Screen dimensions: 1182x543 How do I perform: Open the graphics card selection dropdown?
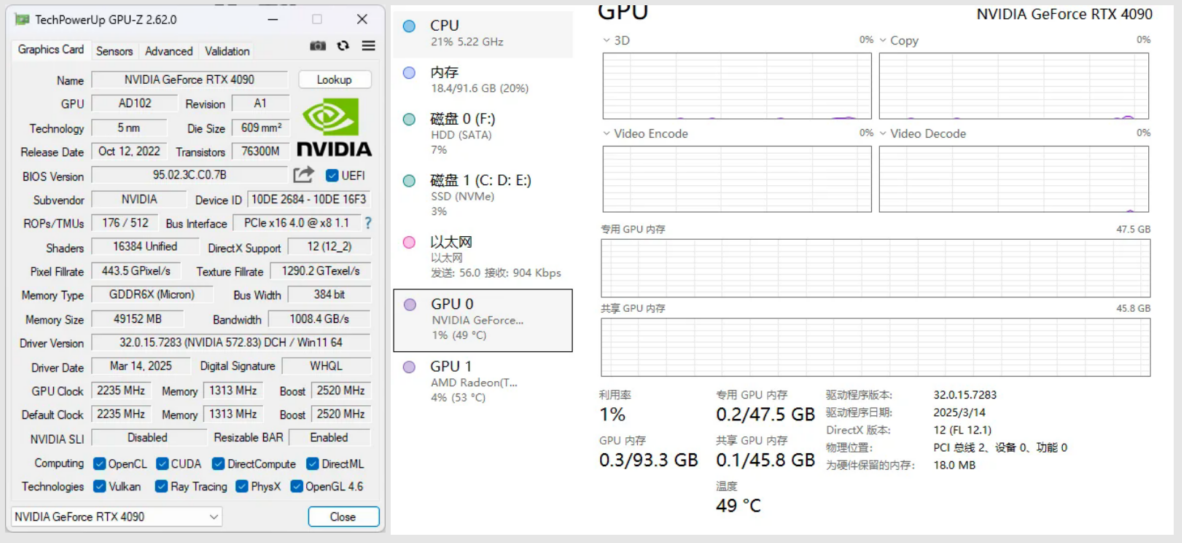117,517
